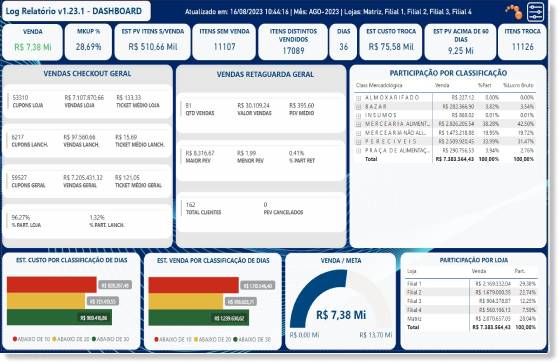The height and width of the screenshot is (363, 559).
Task: Click the ITENS TROCA 11126 card
Action: point(522,42)
